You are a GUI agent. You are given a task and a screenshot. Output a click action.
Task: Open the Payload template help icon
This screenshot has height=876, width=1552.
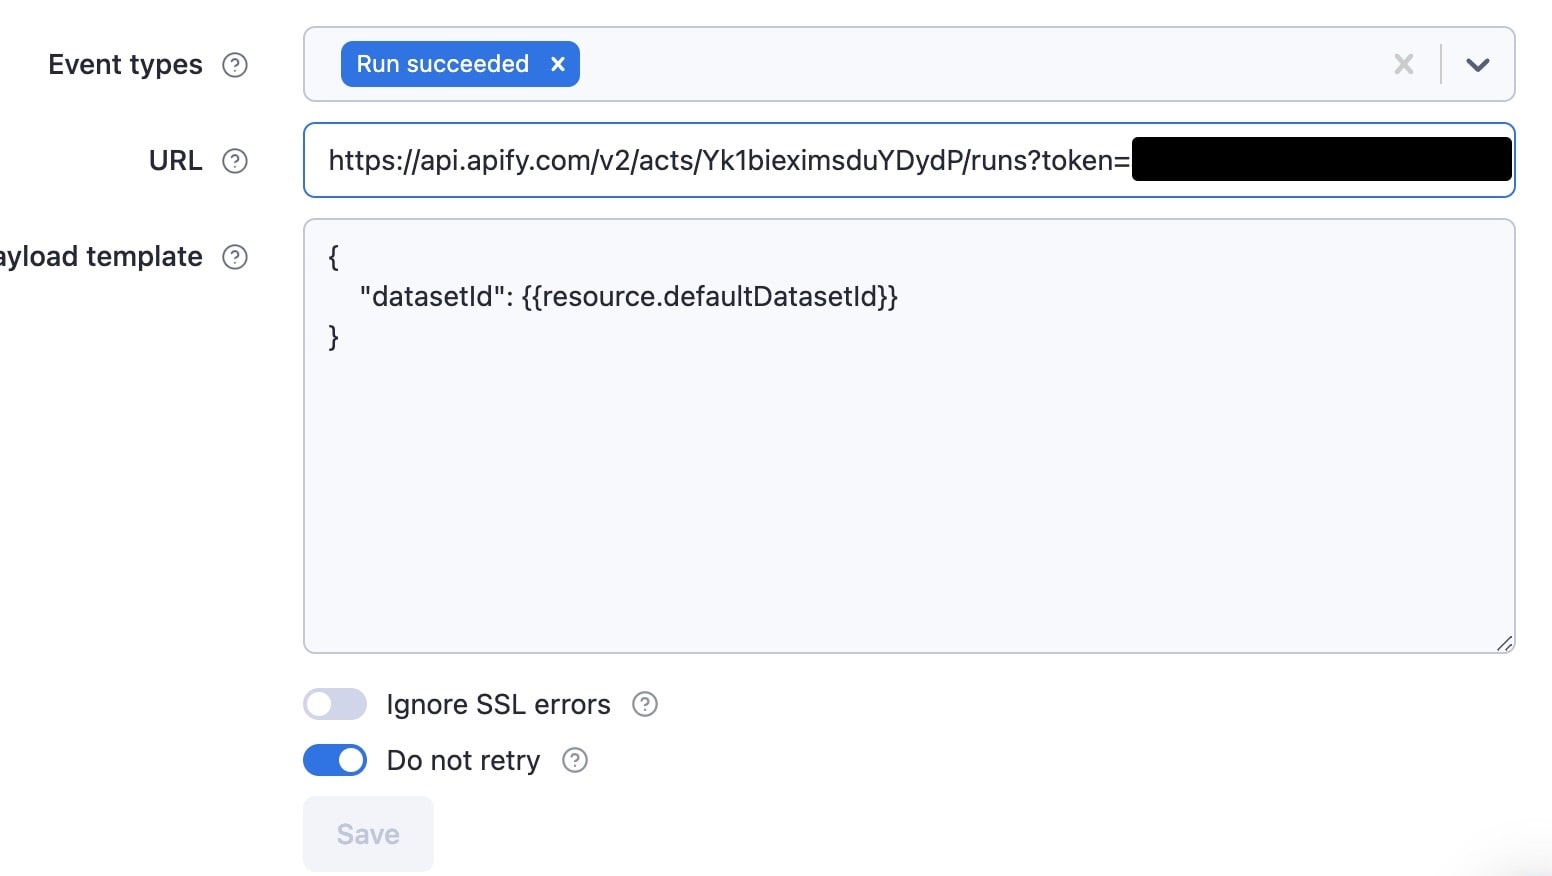coord(234,257)
